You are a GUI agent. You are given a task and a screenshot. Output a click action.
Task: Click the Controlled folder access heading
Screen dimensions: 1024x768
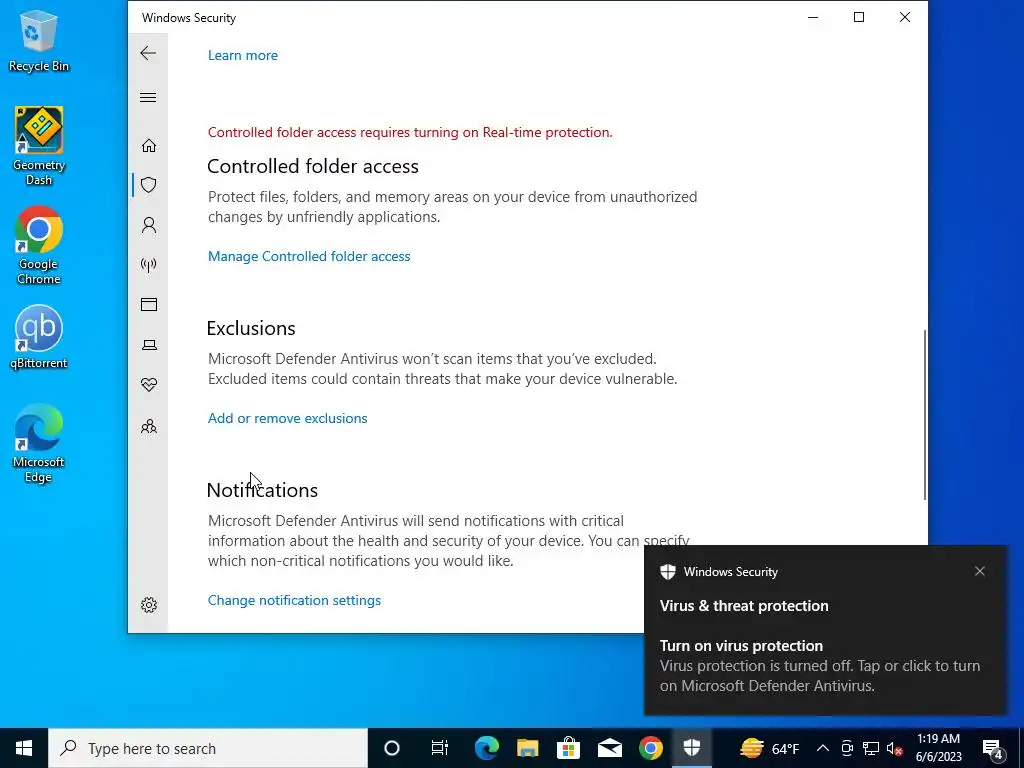[313, 167]
